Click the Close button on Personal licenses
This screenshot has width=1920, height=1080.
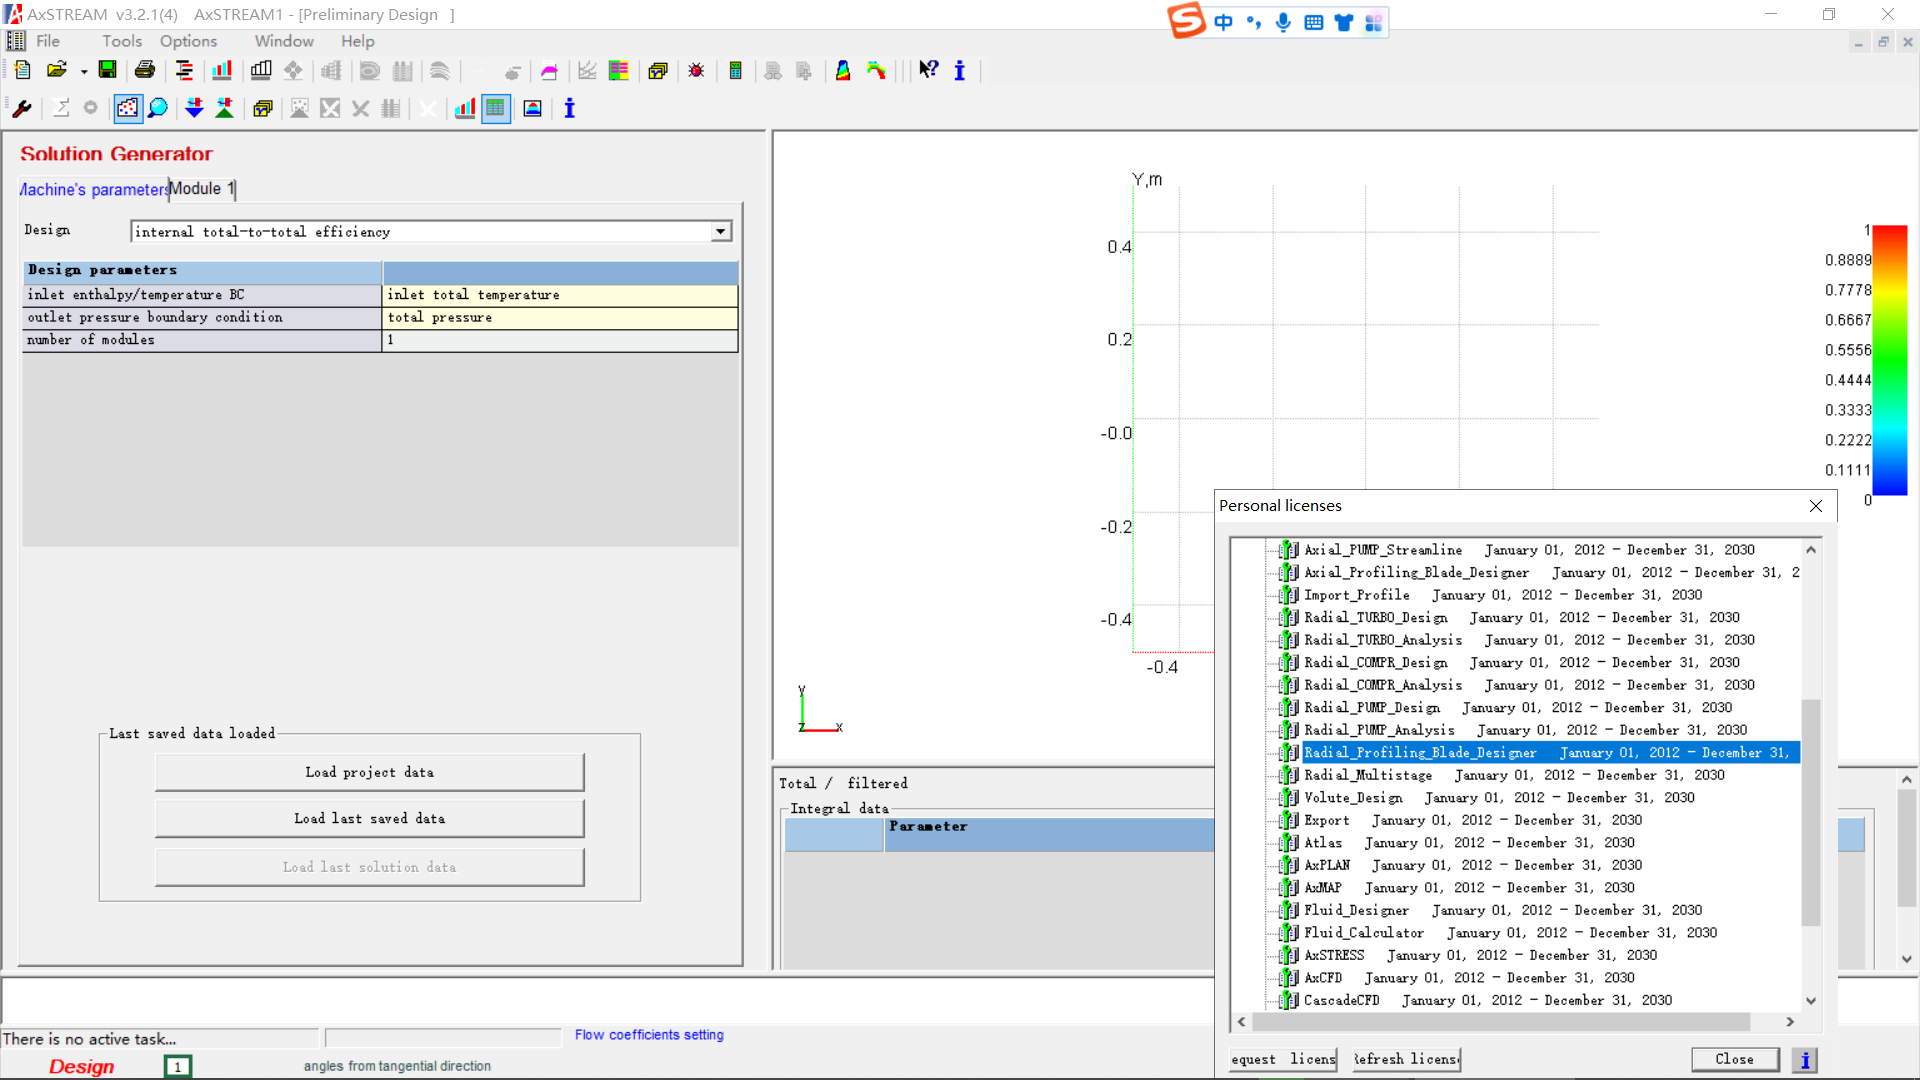(x=1733, y=1059)
